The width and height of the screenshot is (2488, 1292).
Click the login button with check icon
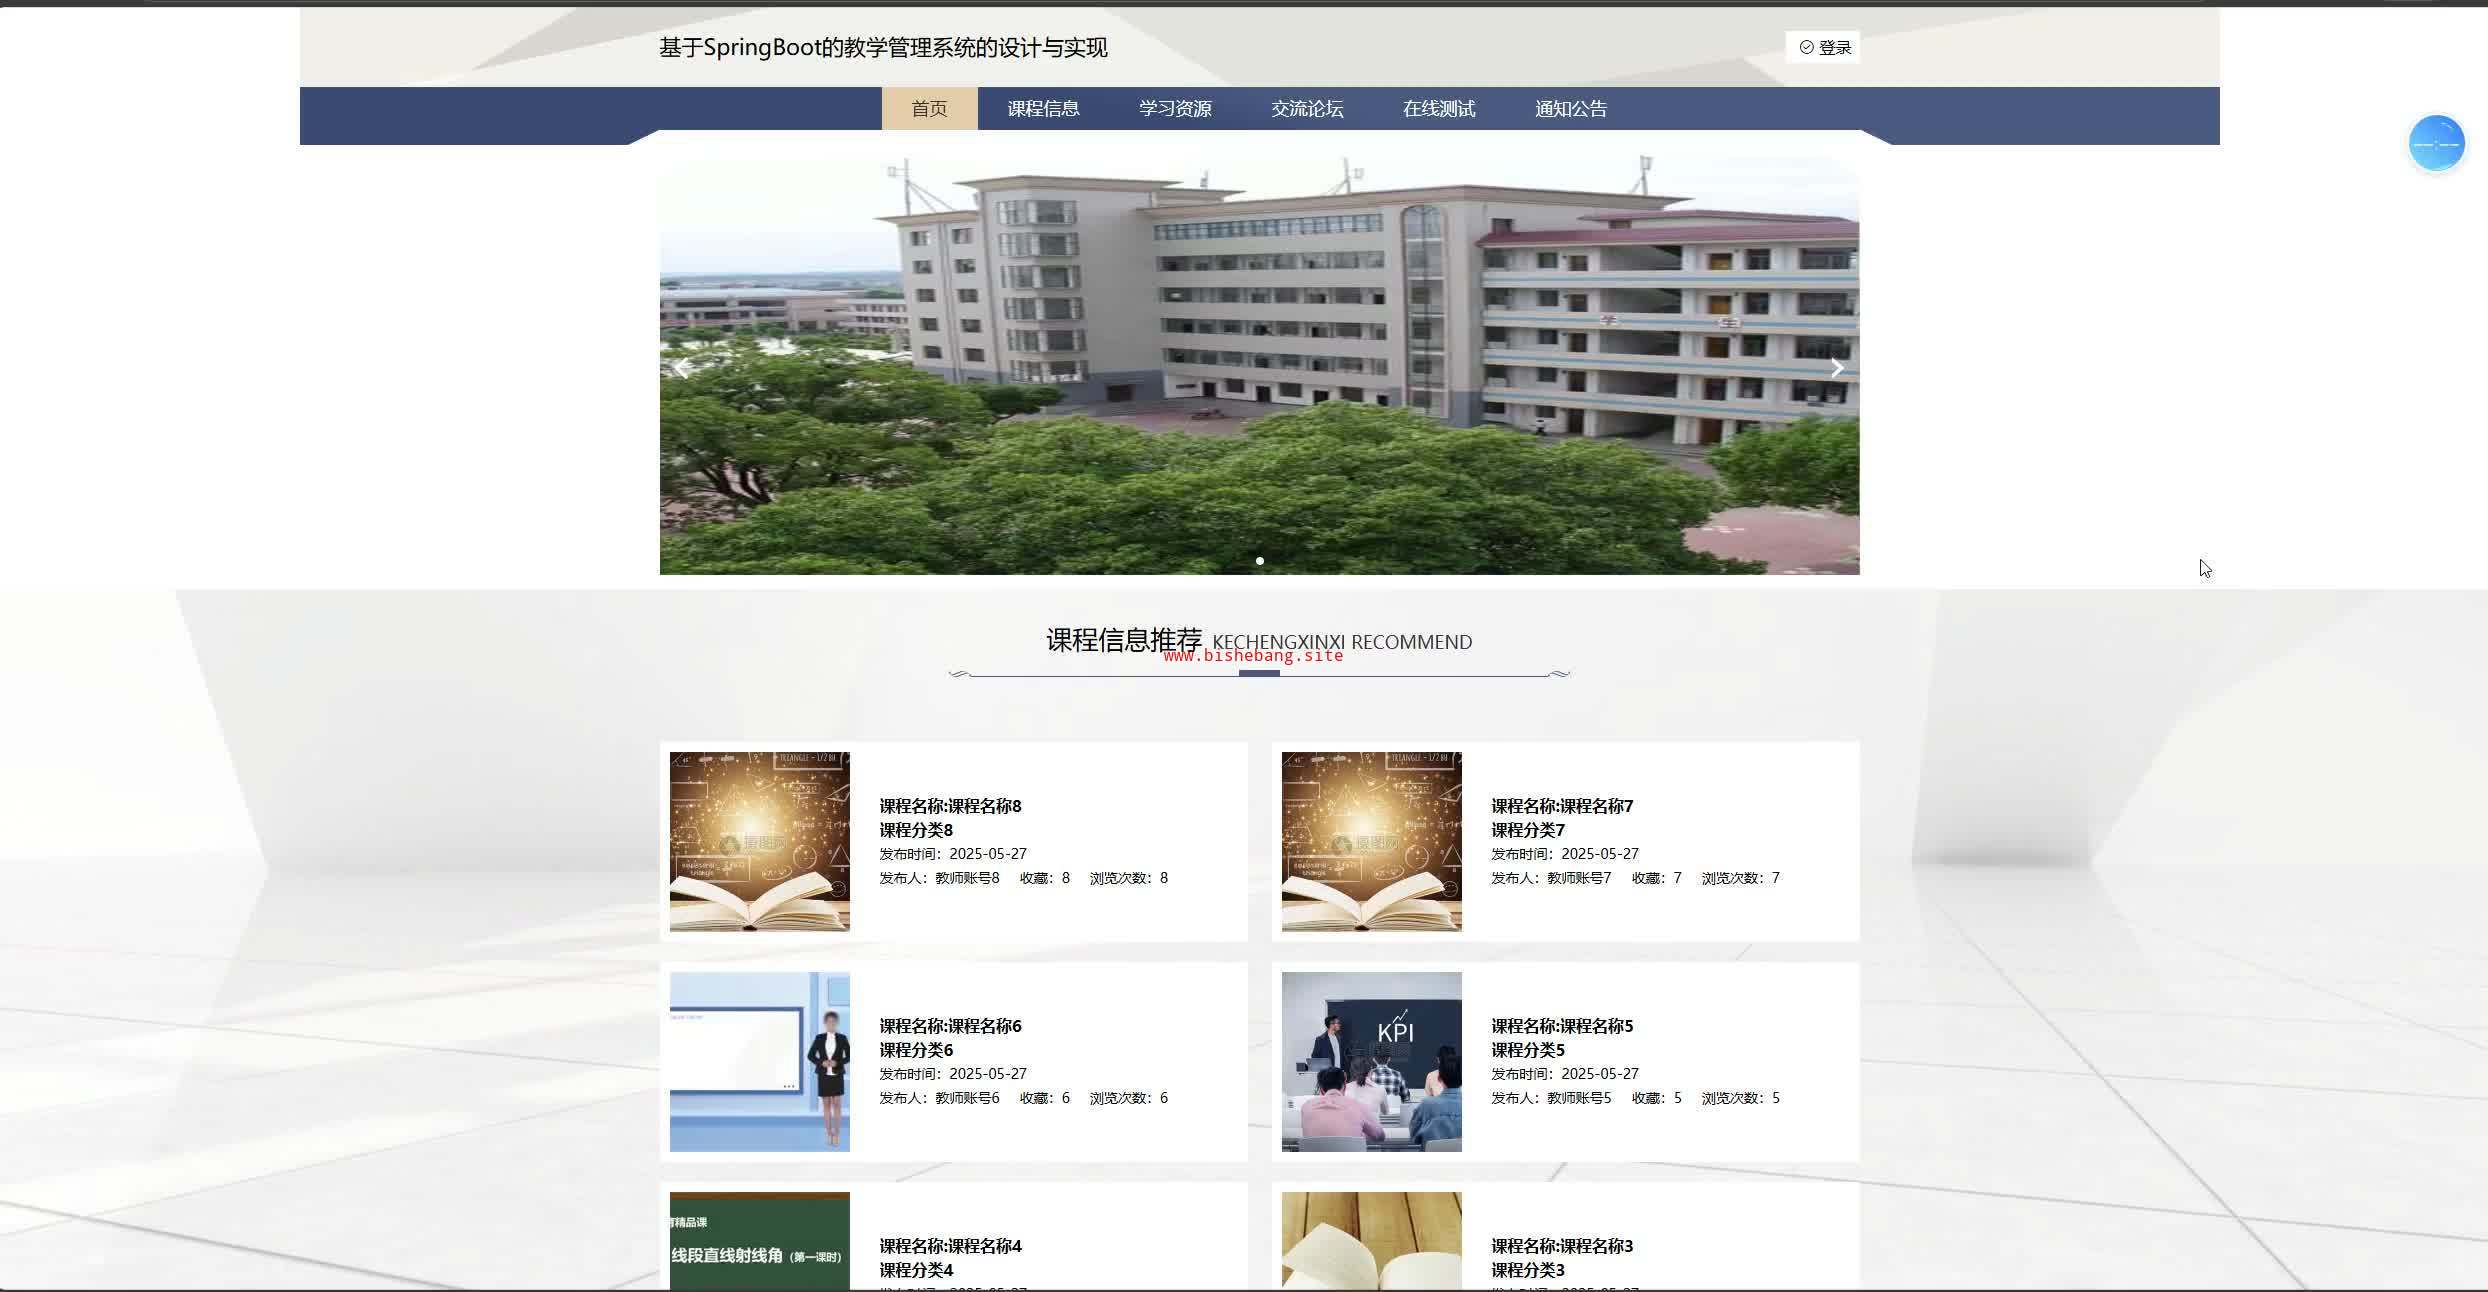click(1823, 47)
